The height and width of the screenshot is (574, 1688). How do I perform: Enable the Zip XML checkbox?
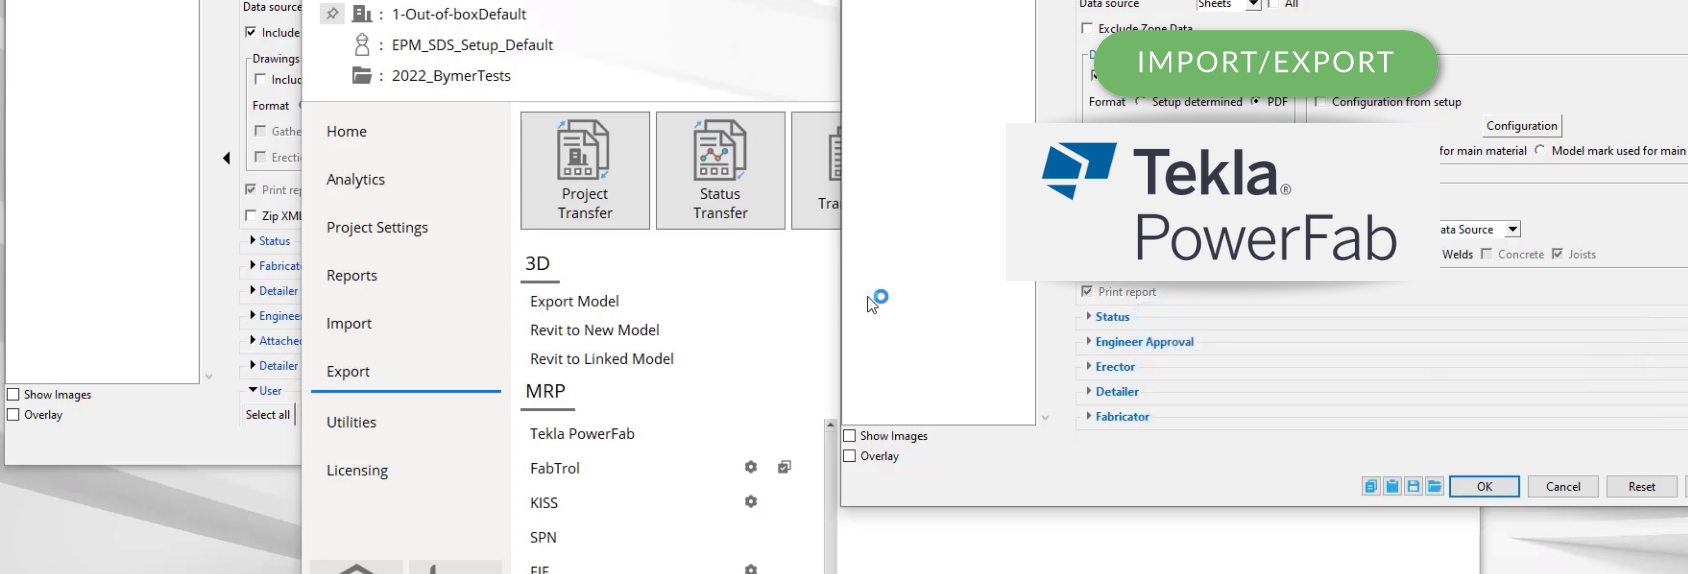click(x=251, y=215)
